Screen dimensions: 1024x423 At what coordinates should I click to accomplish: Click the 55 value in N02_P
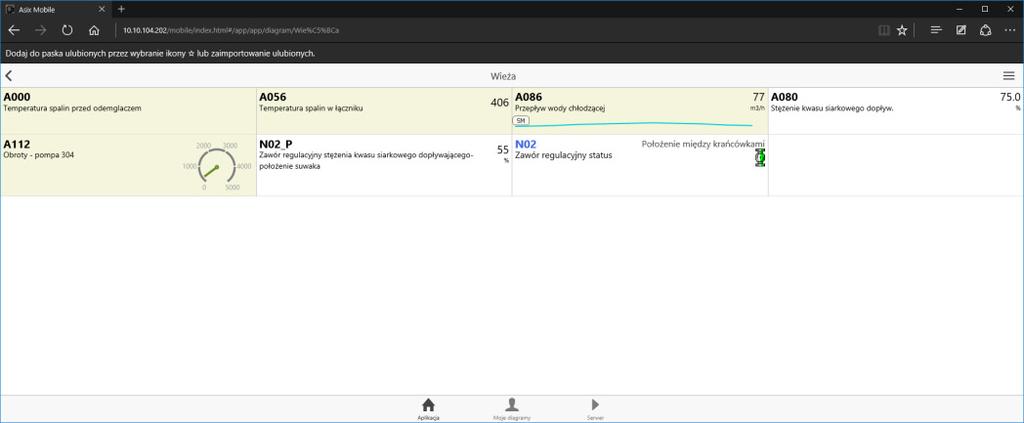click(503, 150)
